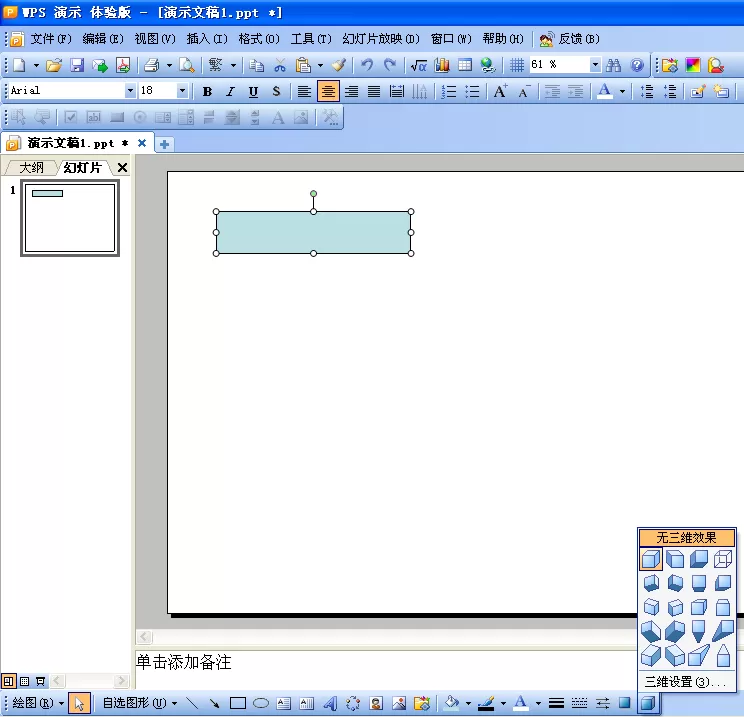
Task: Click the font color A swatch
Action: click(x=604, y=91)
